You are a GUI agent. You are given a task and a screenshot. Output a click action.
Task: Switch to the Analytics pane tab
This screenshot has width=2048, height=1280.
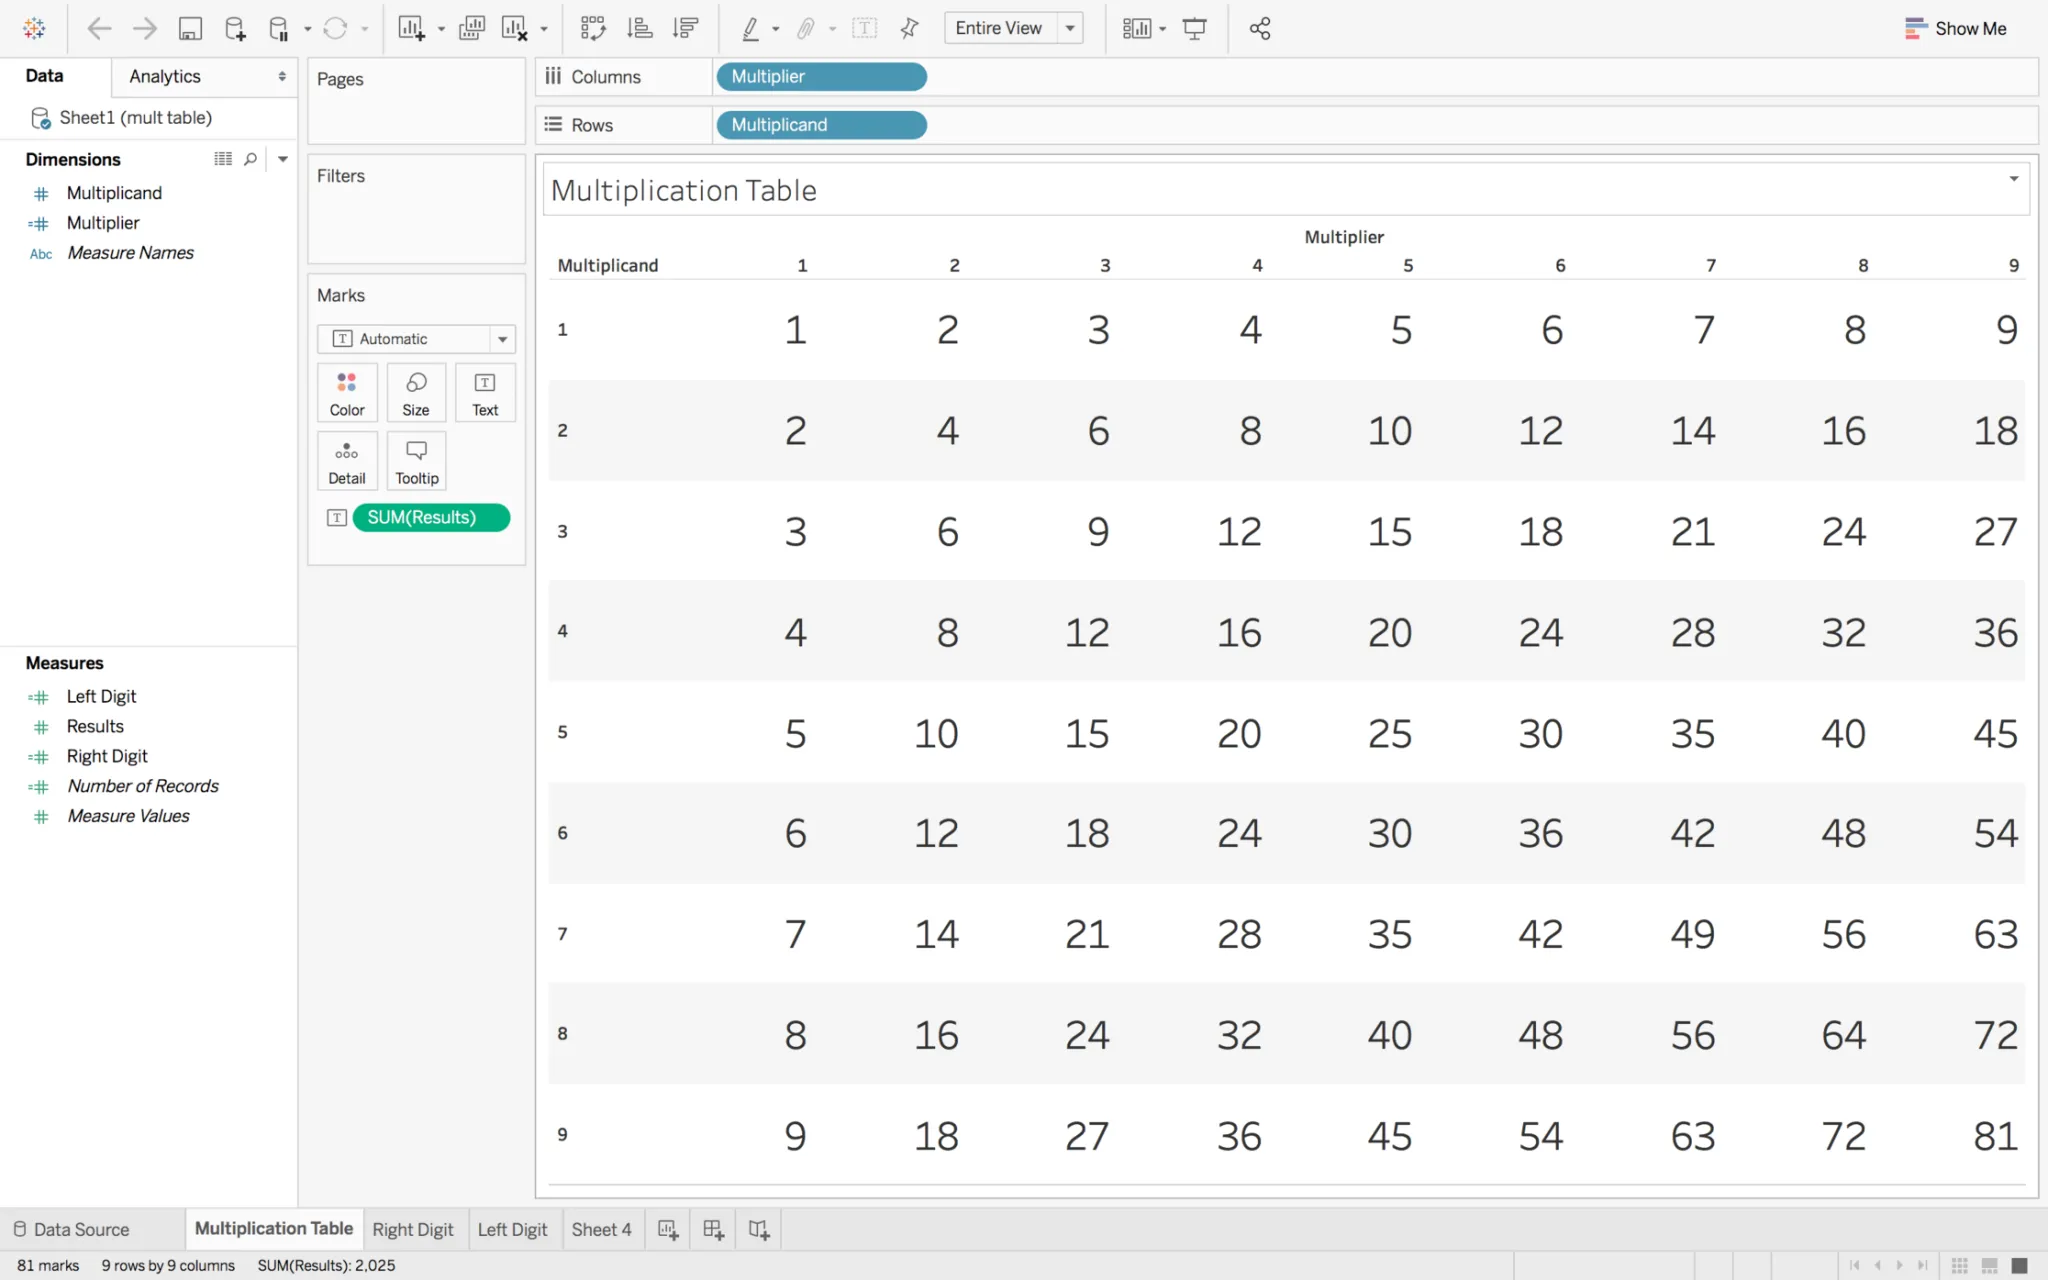165,76
